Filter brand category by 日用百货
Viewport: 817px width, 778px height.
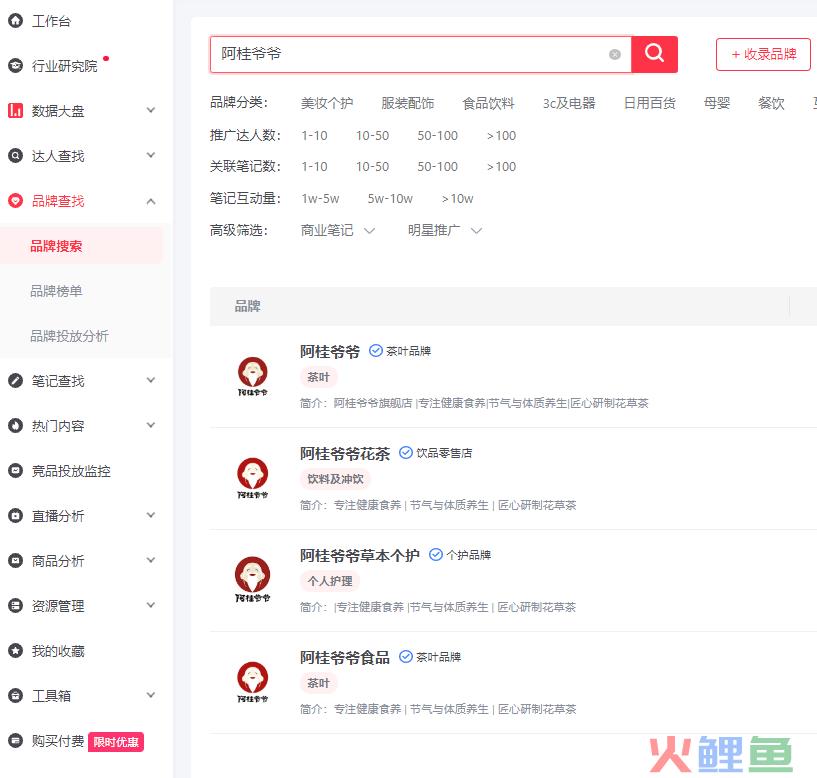click(650, 103)
